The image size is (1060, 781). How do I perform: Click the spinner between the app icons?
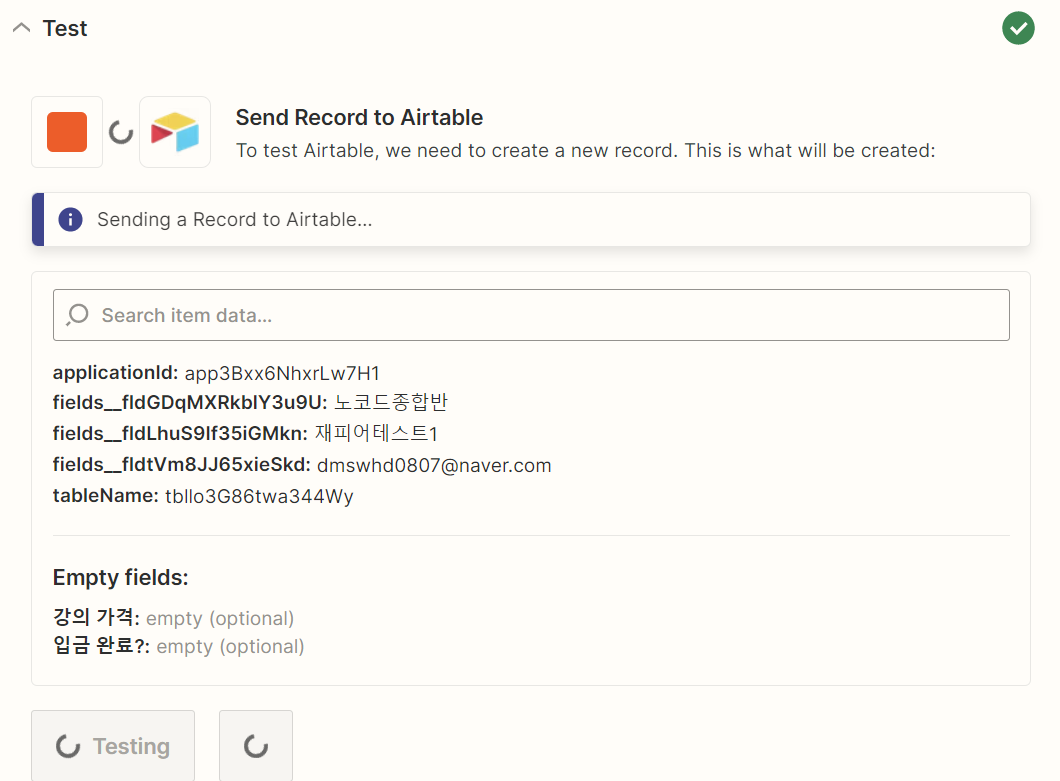[121, 132]
